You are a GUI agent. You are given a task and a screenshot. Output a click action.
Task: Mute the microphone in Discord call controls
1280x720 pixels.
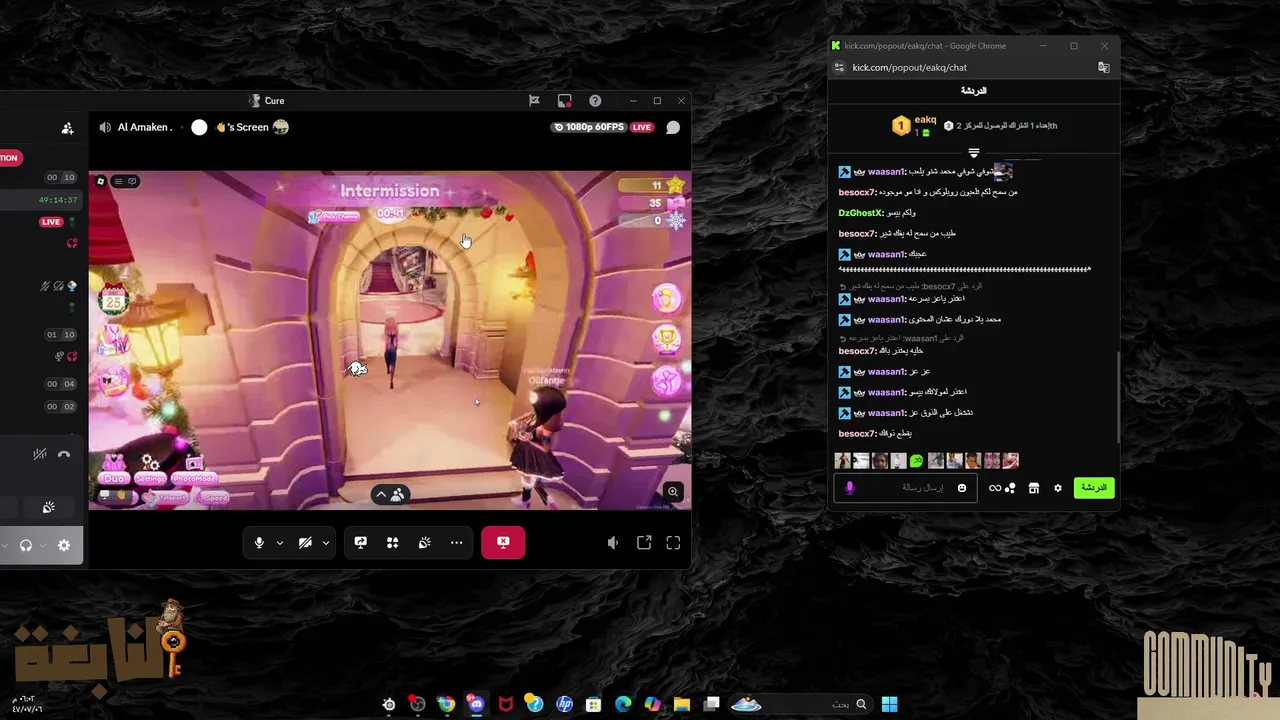click(x=259, y=542)
